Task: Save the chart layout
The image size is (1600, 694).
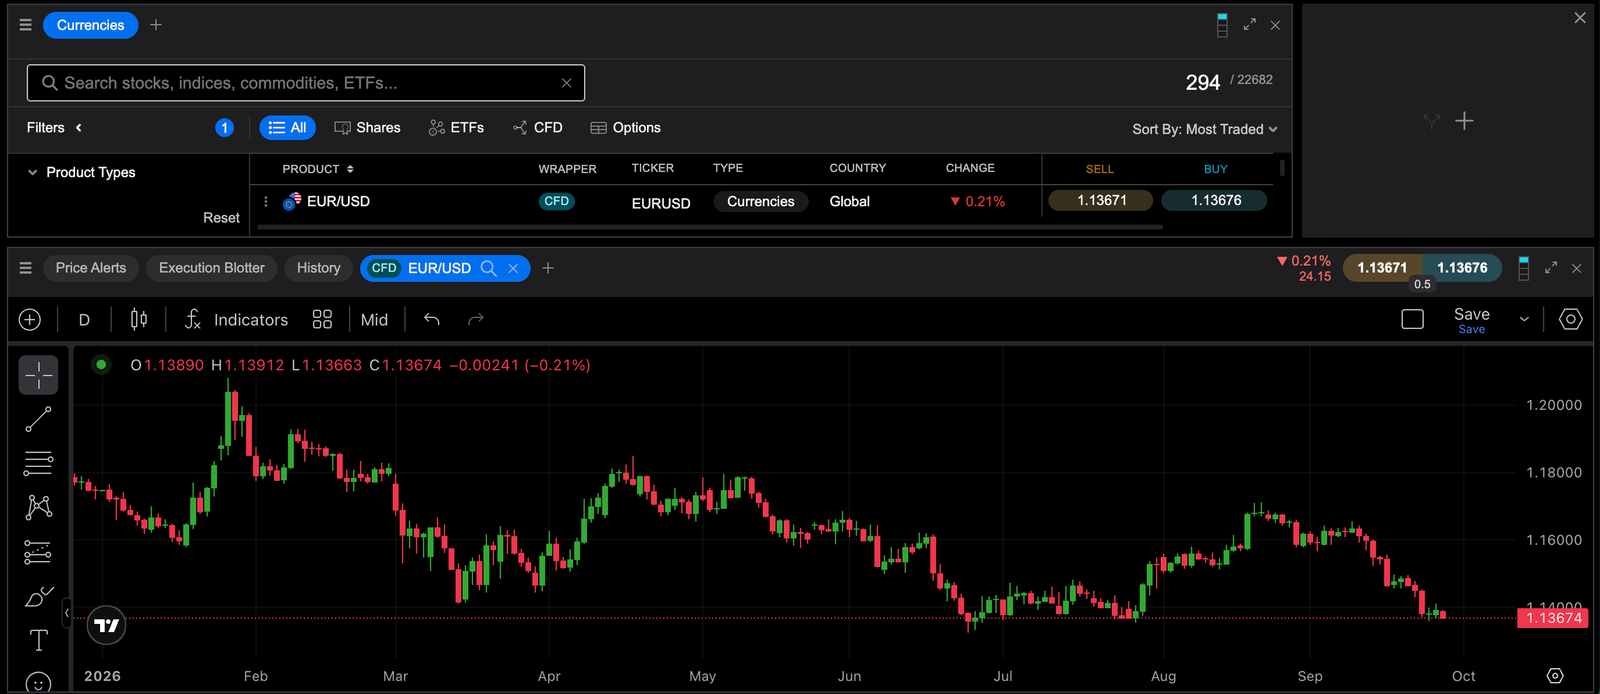Action: pyautogui.click(x=1471, y=320)
